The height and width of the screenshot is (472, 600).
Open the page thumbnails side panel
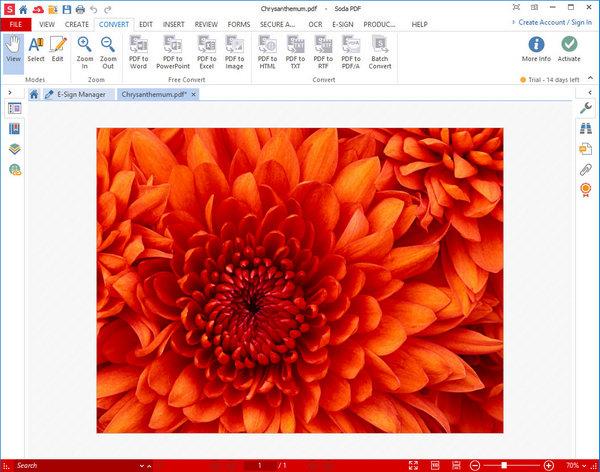tap(15, 109)
